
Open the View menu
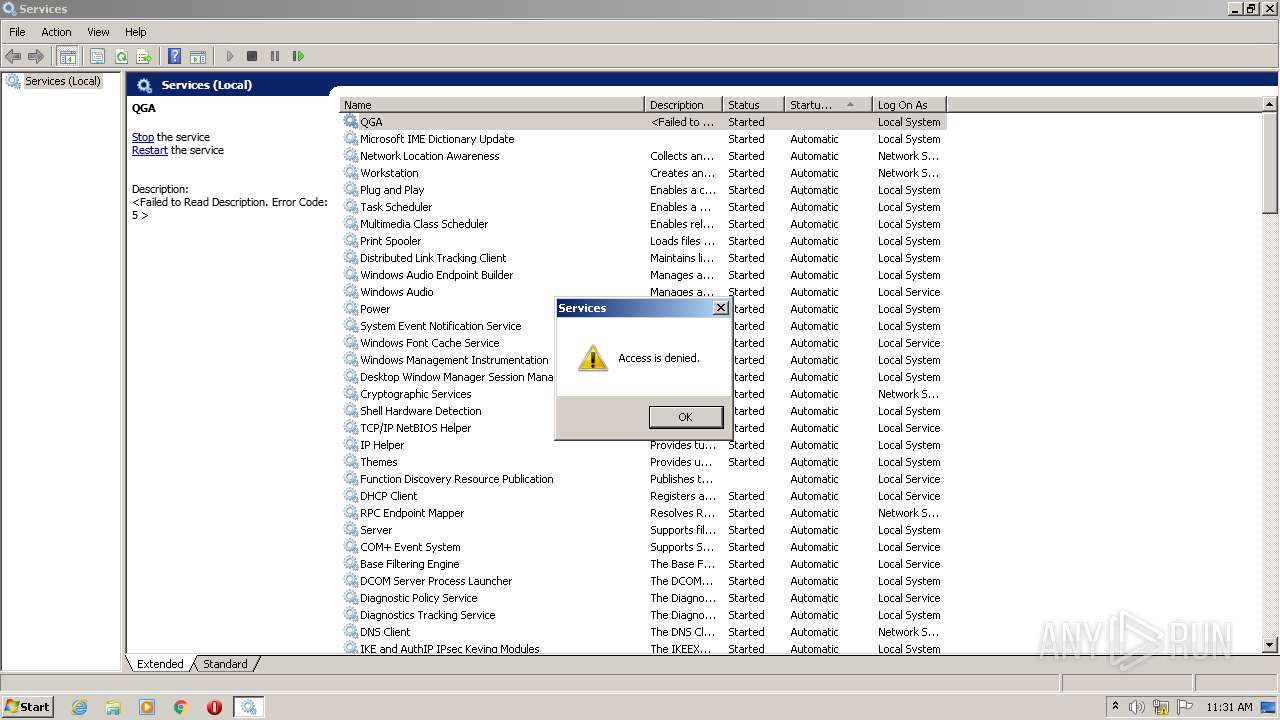pyautogui.click(x=98, y=32)
